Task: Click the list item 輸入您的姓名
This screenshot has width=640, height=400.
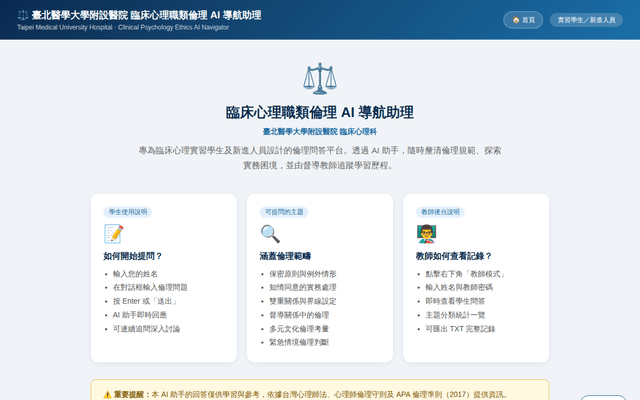Action: [x=135, y=274]
